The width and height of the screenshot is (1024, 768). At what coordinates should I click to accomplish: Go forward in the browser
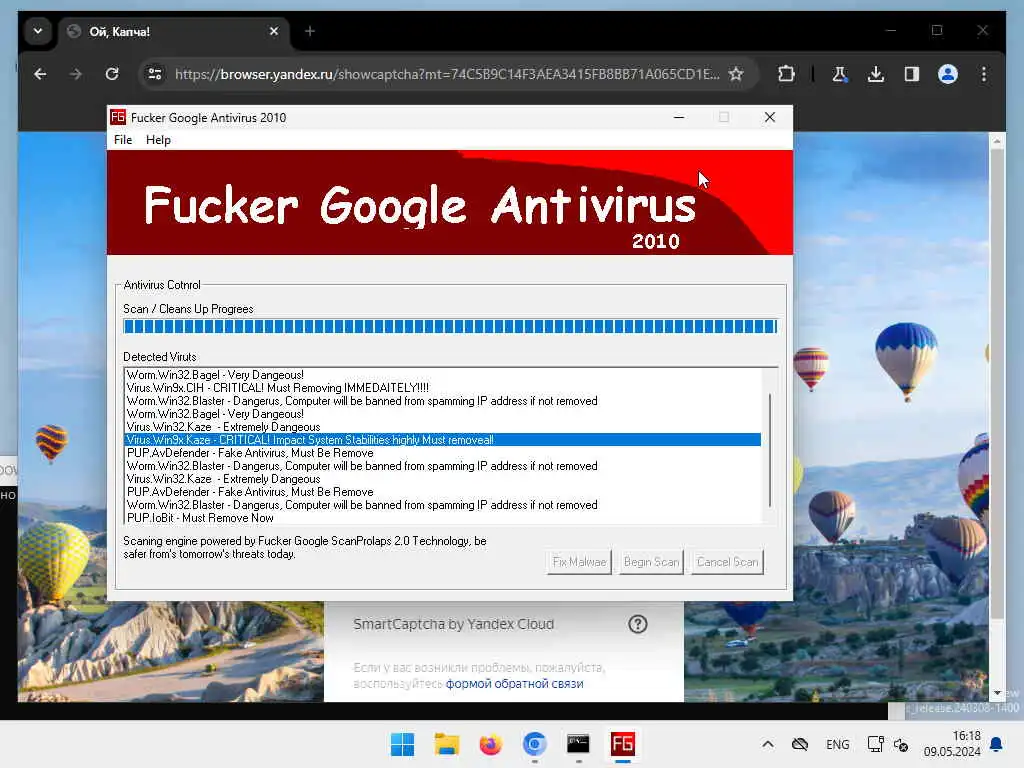(x=76, y=74)
